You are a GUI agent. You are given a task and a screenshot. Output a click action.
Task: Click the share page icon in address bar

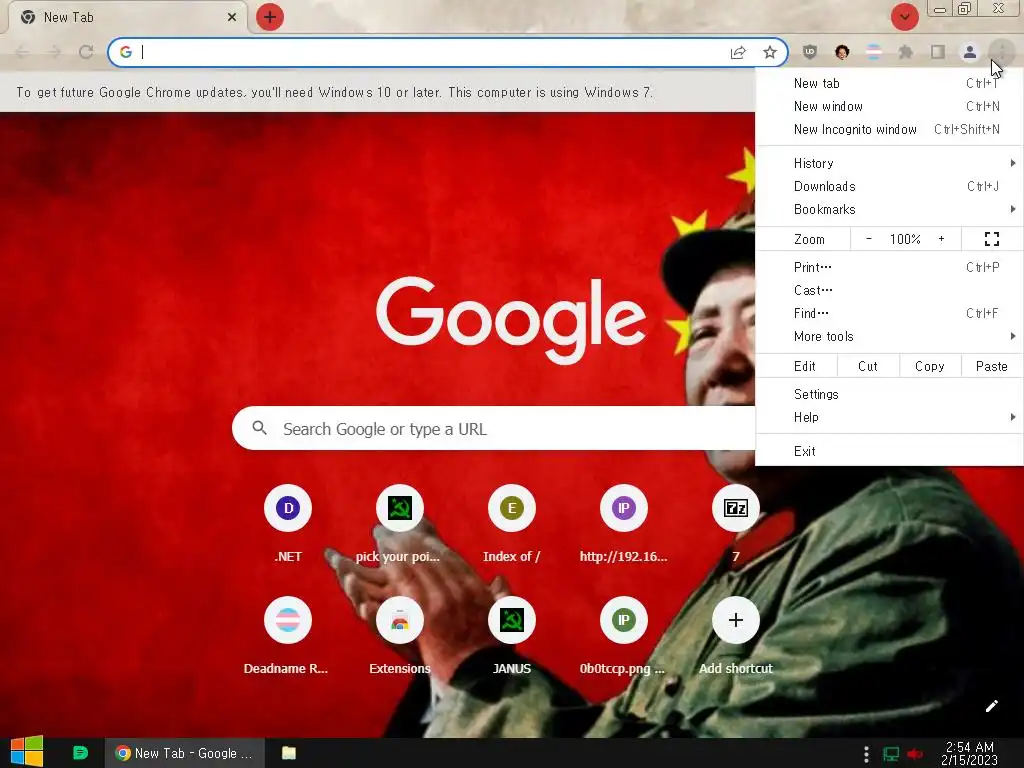[738, 52]
